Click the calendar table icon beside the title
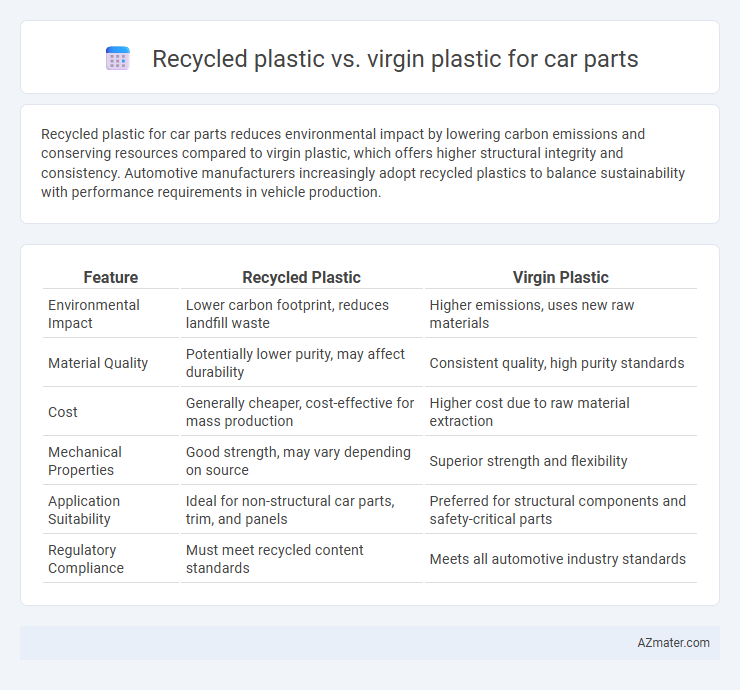This screenshot has height=690, width=740. point(118,59)
